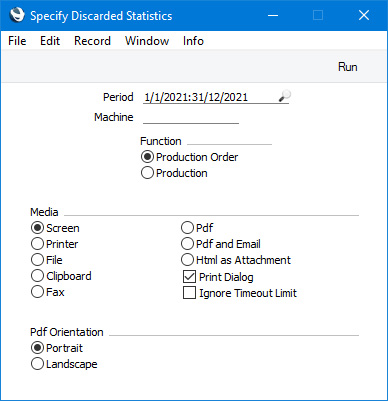Click the app logo in title bar
This screenshot has width=388, height=401.
click(x=17, y=15)
